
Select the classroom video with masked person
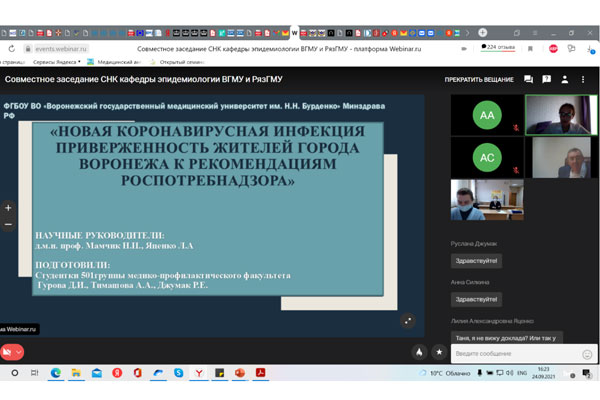[487, 200]
